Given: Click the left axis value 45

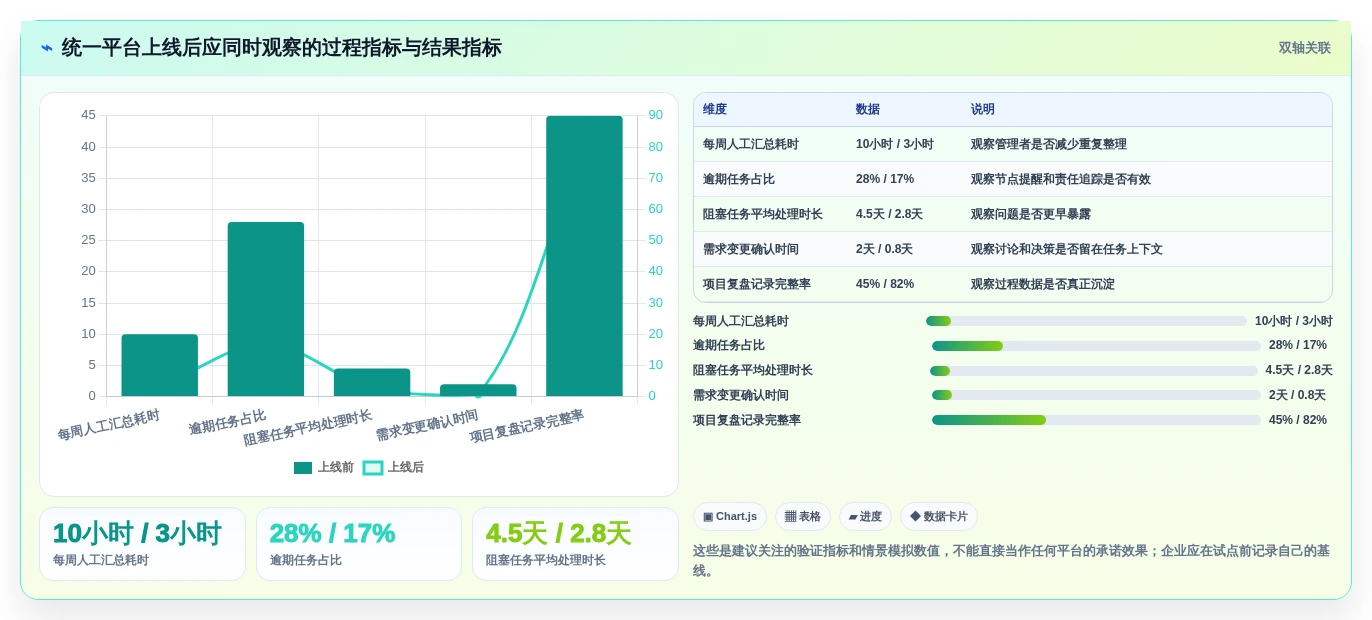Looking at the screenshot, I should click(88, 115).
